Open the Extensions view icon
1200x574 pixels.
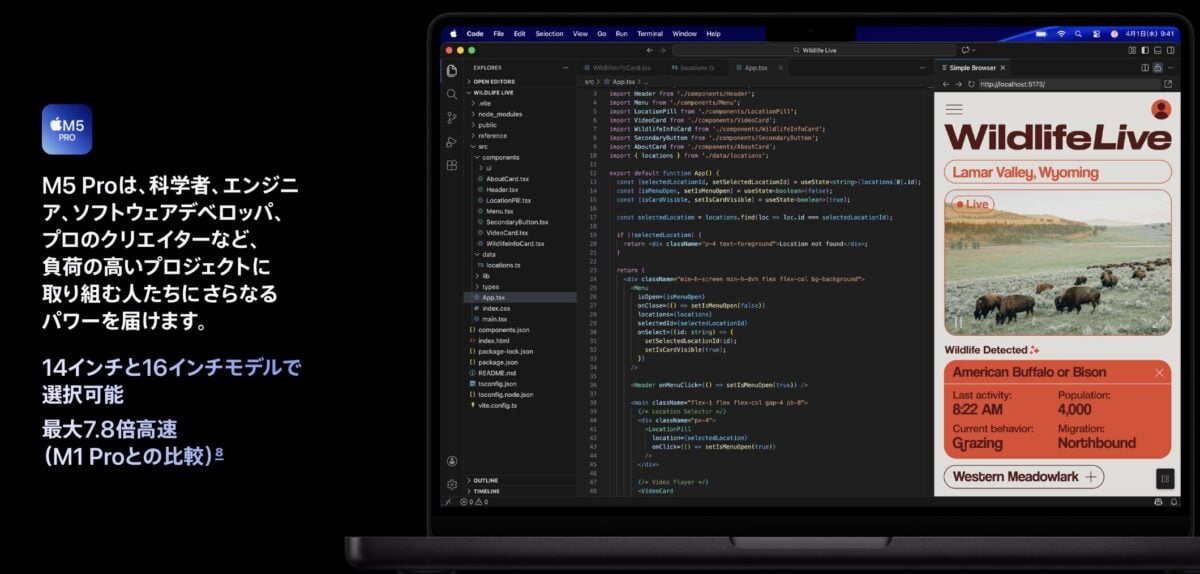tap(452, 165)
